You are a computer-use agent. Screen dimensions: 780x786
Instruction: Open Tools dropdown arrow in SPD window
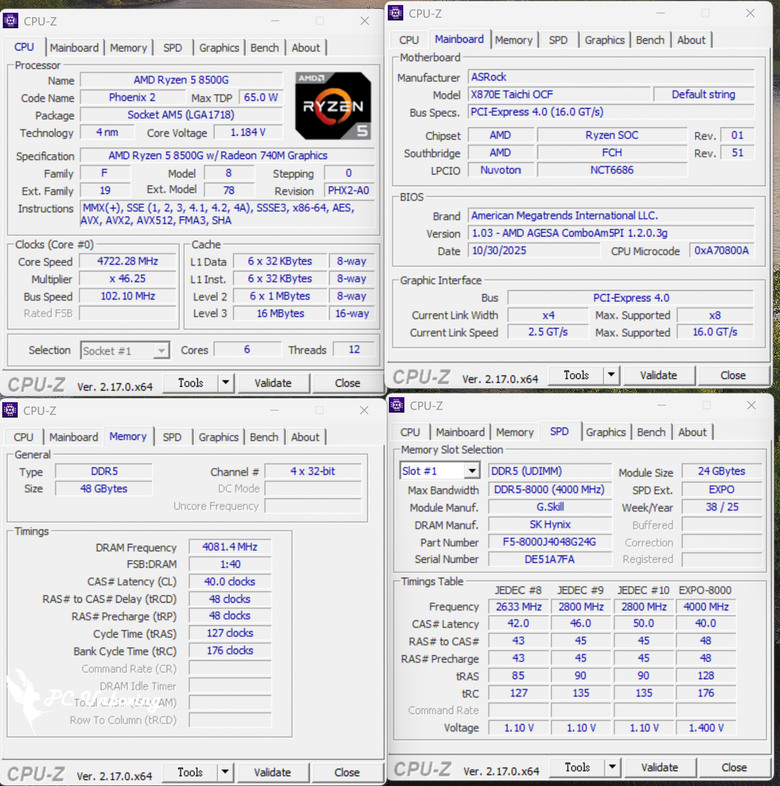click(x=612, y=767)
